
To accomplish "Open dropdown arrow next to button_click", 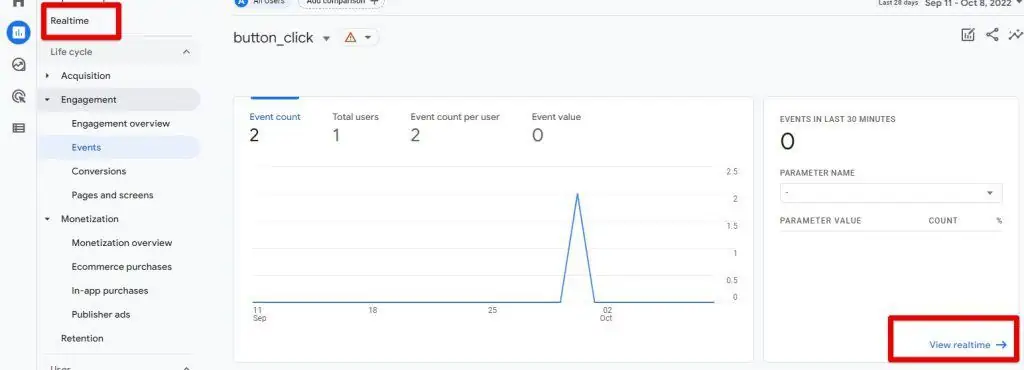I will [327, 39].
